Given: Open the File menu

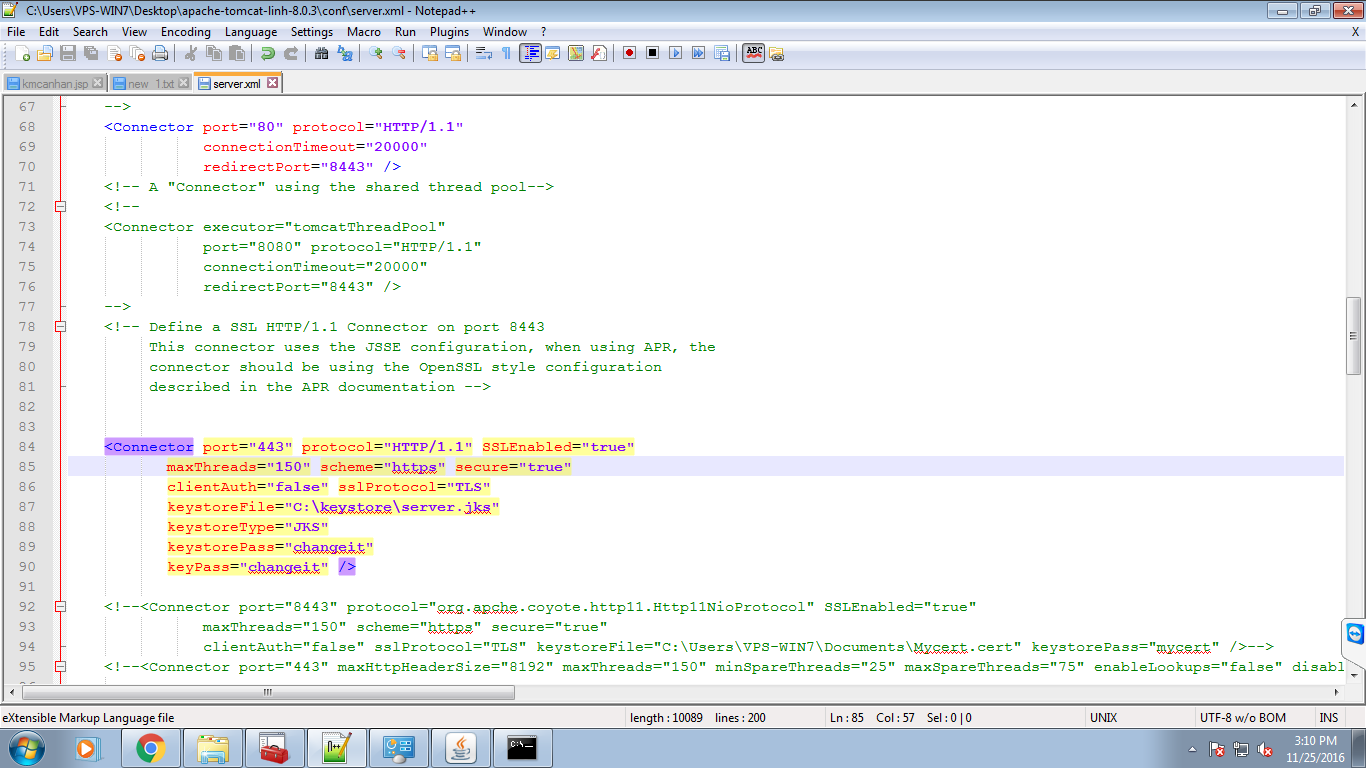Looking at the screenshot, I should tap(16, 32).
